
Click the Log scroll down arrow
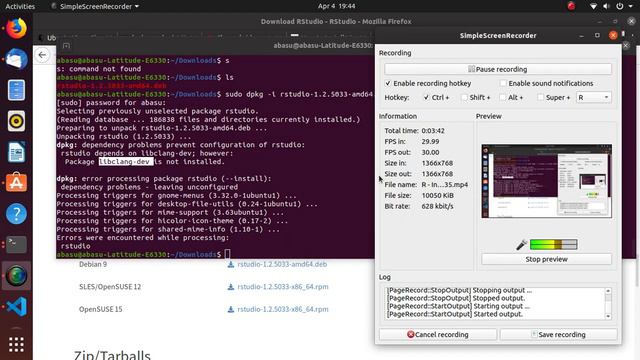(608, 316)
